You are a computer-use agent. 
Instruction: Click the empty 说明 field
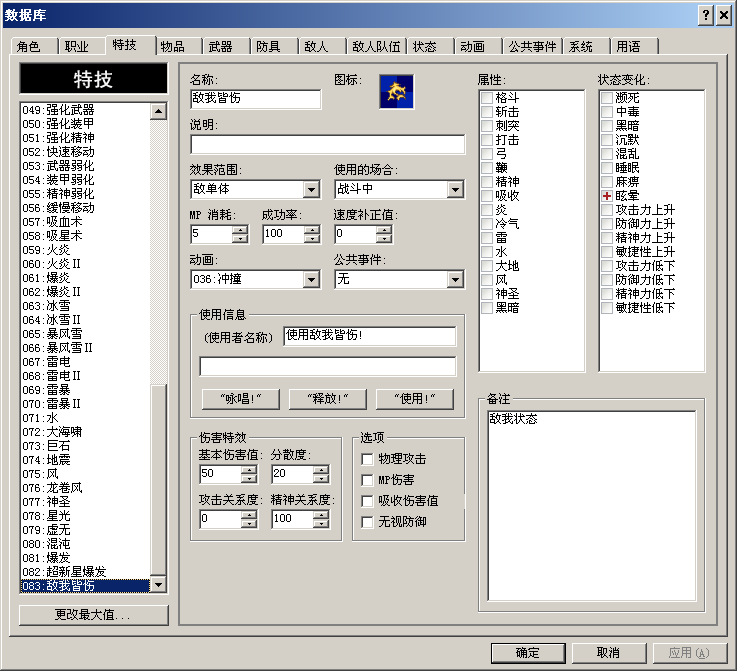(328, 144)
